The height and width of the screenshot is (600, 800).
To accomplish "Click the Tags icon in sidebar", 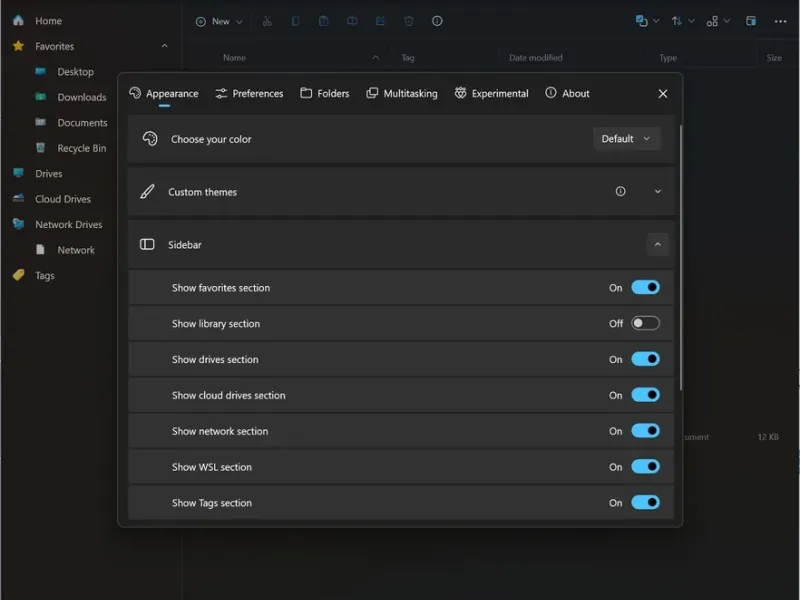I will [x=18, y=275].
